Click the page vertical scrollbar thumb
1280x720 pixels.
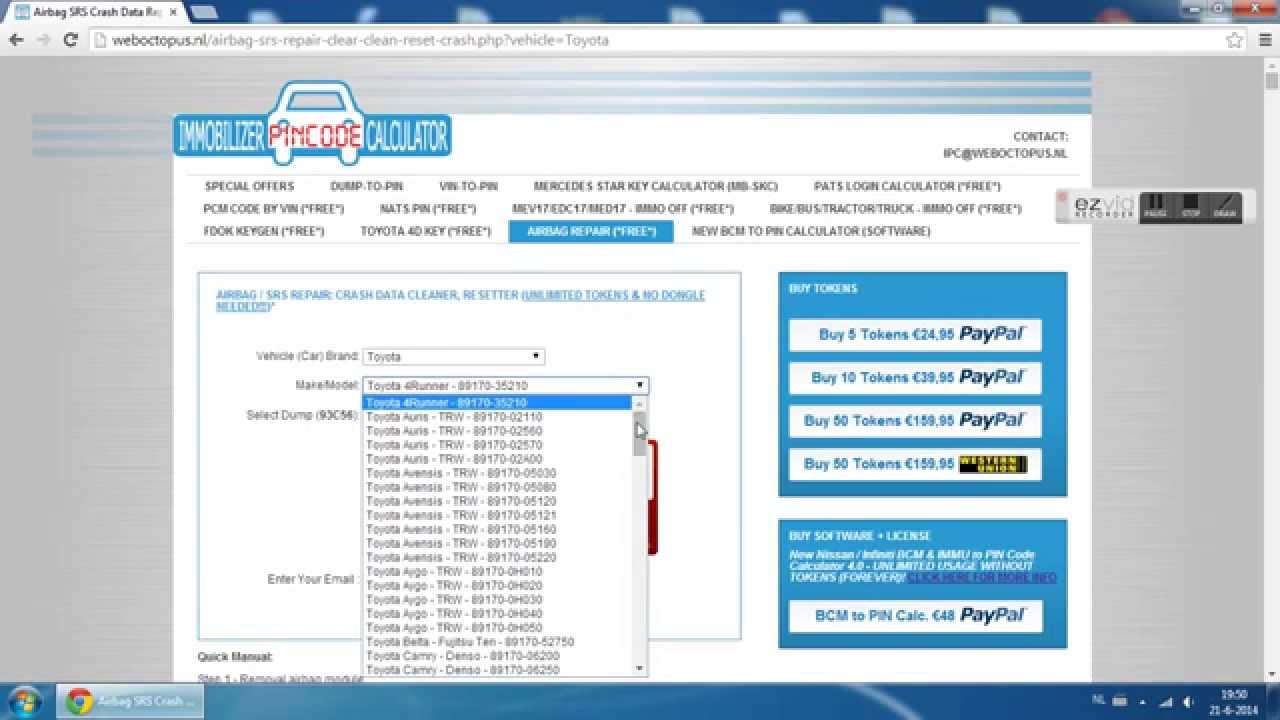click(x=1272, y=81)
